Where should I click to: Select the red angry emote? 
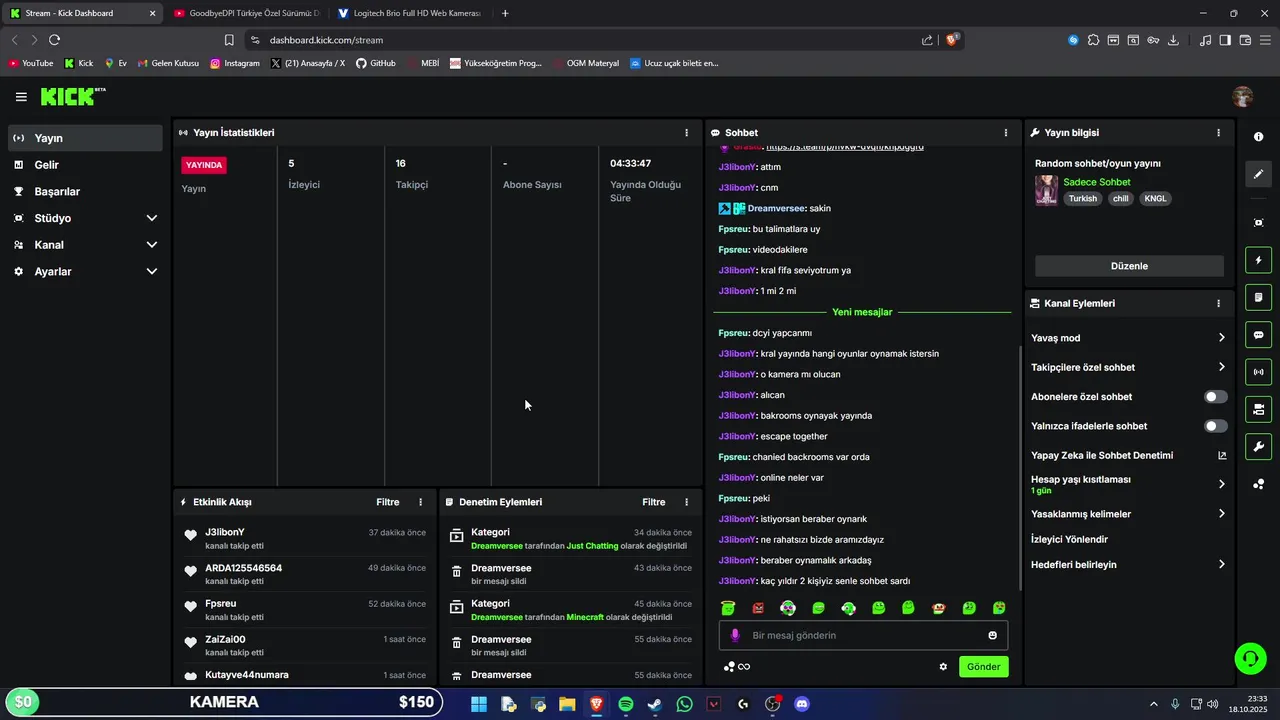pos(758,608)
